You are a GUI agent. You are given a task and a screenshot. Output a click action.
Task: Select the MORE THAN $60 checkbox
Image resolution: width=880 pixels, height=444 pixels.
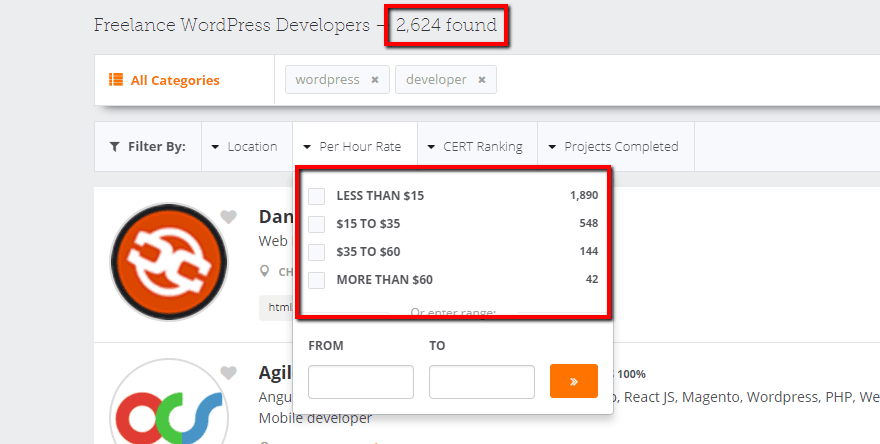pos(316,280)
